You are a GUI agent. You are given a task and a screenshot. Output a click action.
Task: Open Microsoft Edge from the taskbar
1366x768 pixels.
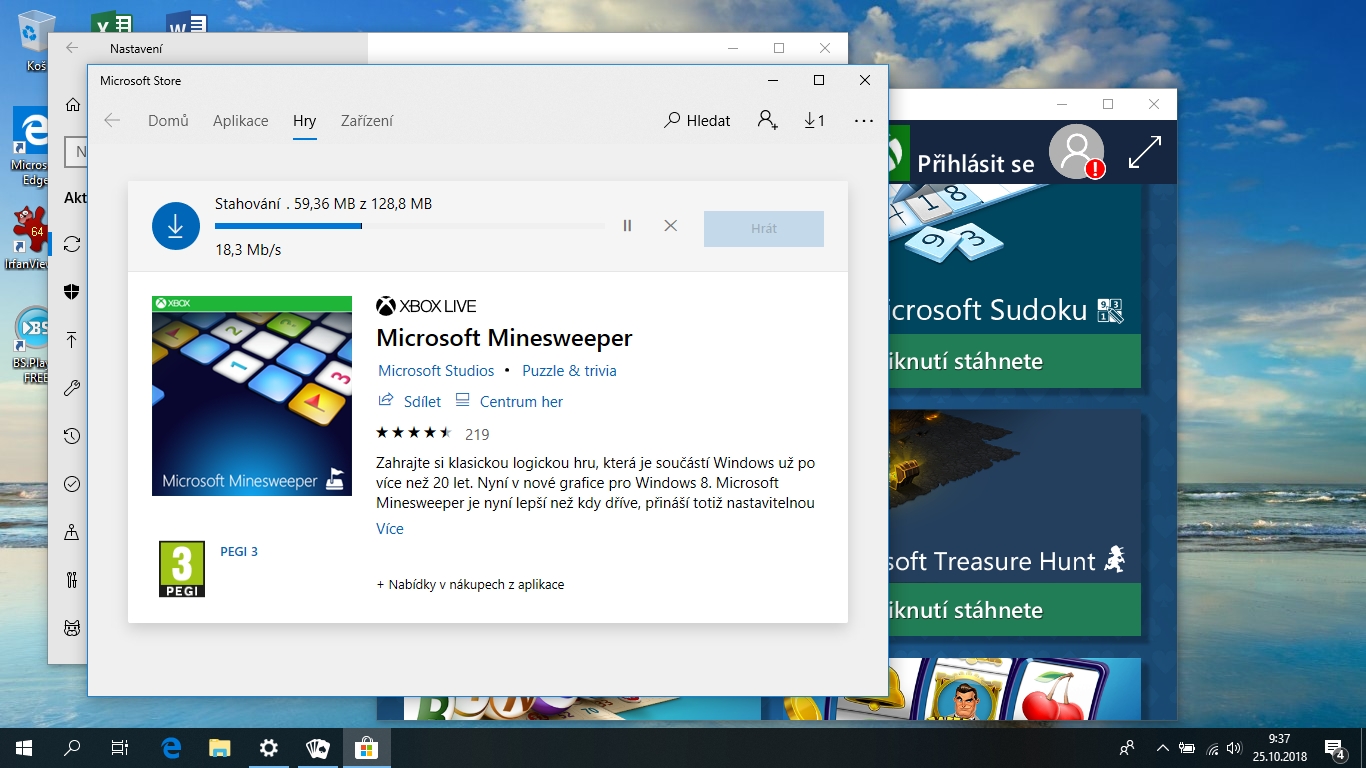171,747
